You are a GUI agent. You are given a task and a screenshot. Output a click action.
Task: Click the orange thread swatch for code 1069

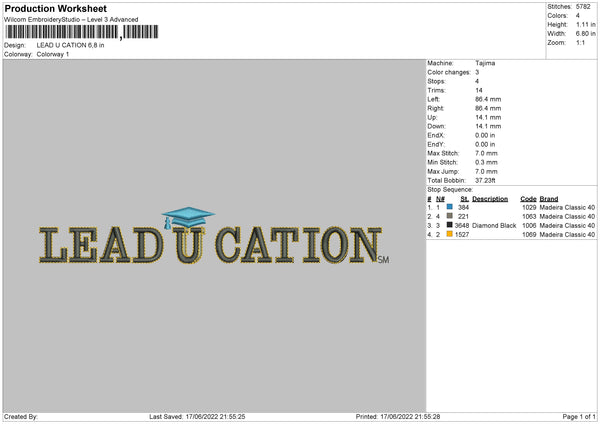[450, 234]
